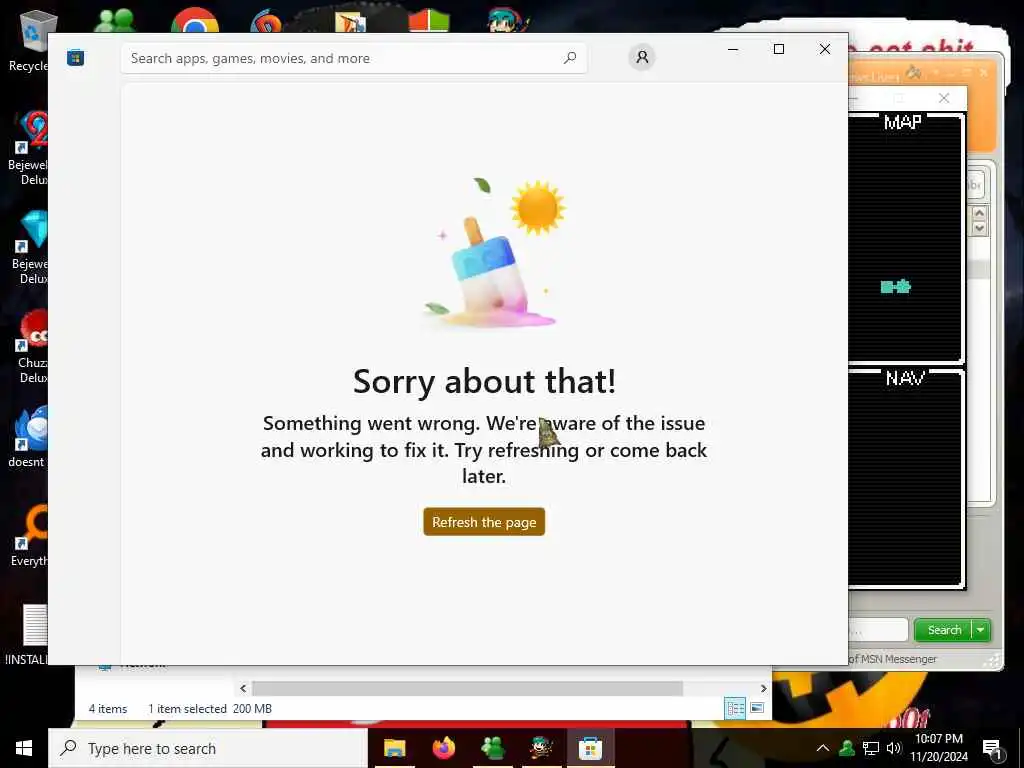Viewport: 1024px width, 768px height.
Task: Open the pirate game taskbar icon
Action: [541, 748]
